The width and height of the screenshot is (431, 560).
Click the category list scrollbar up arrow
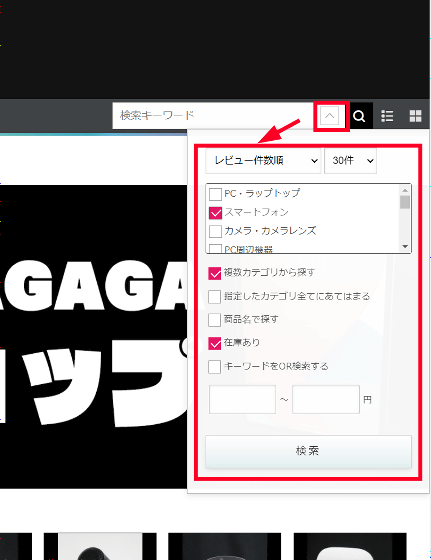405,190
